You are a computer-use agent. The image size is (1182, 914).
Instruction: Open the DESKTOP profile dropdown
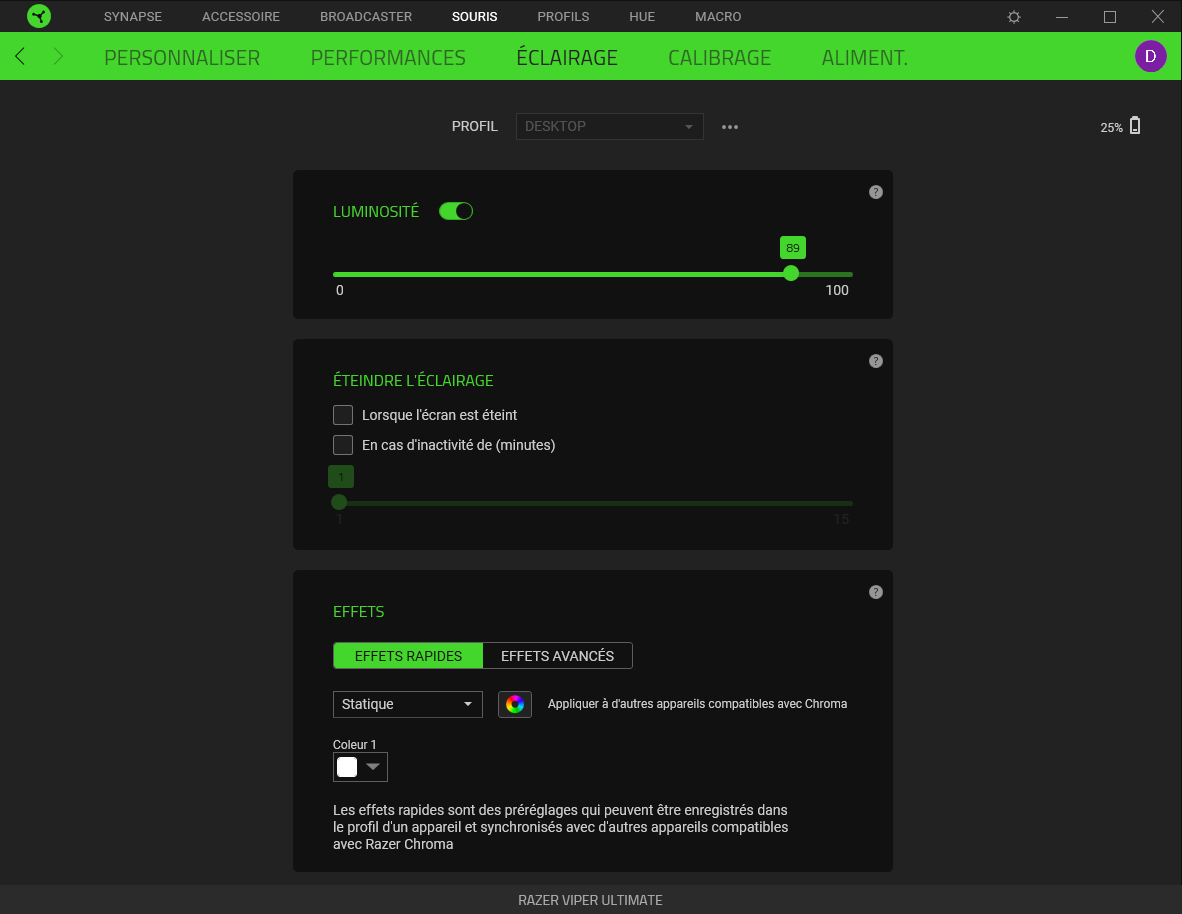(x=609, y=127)
